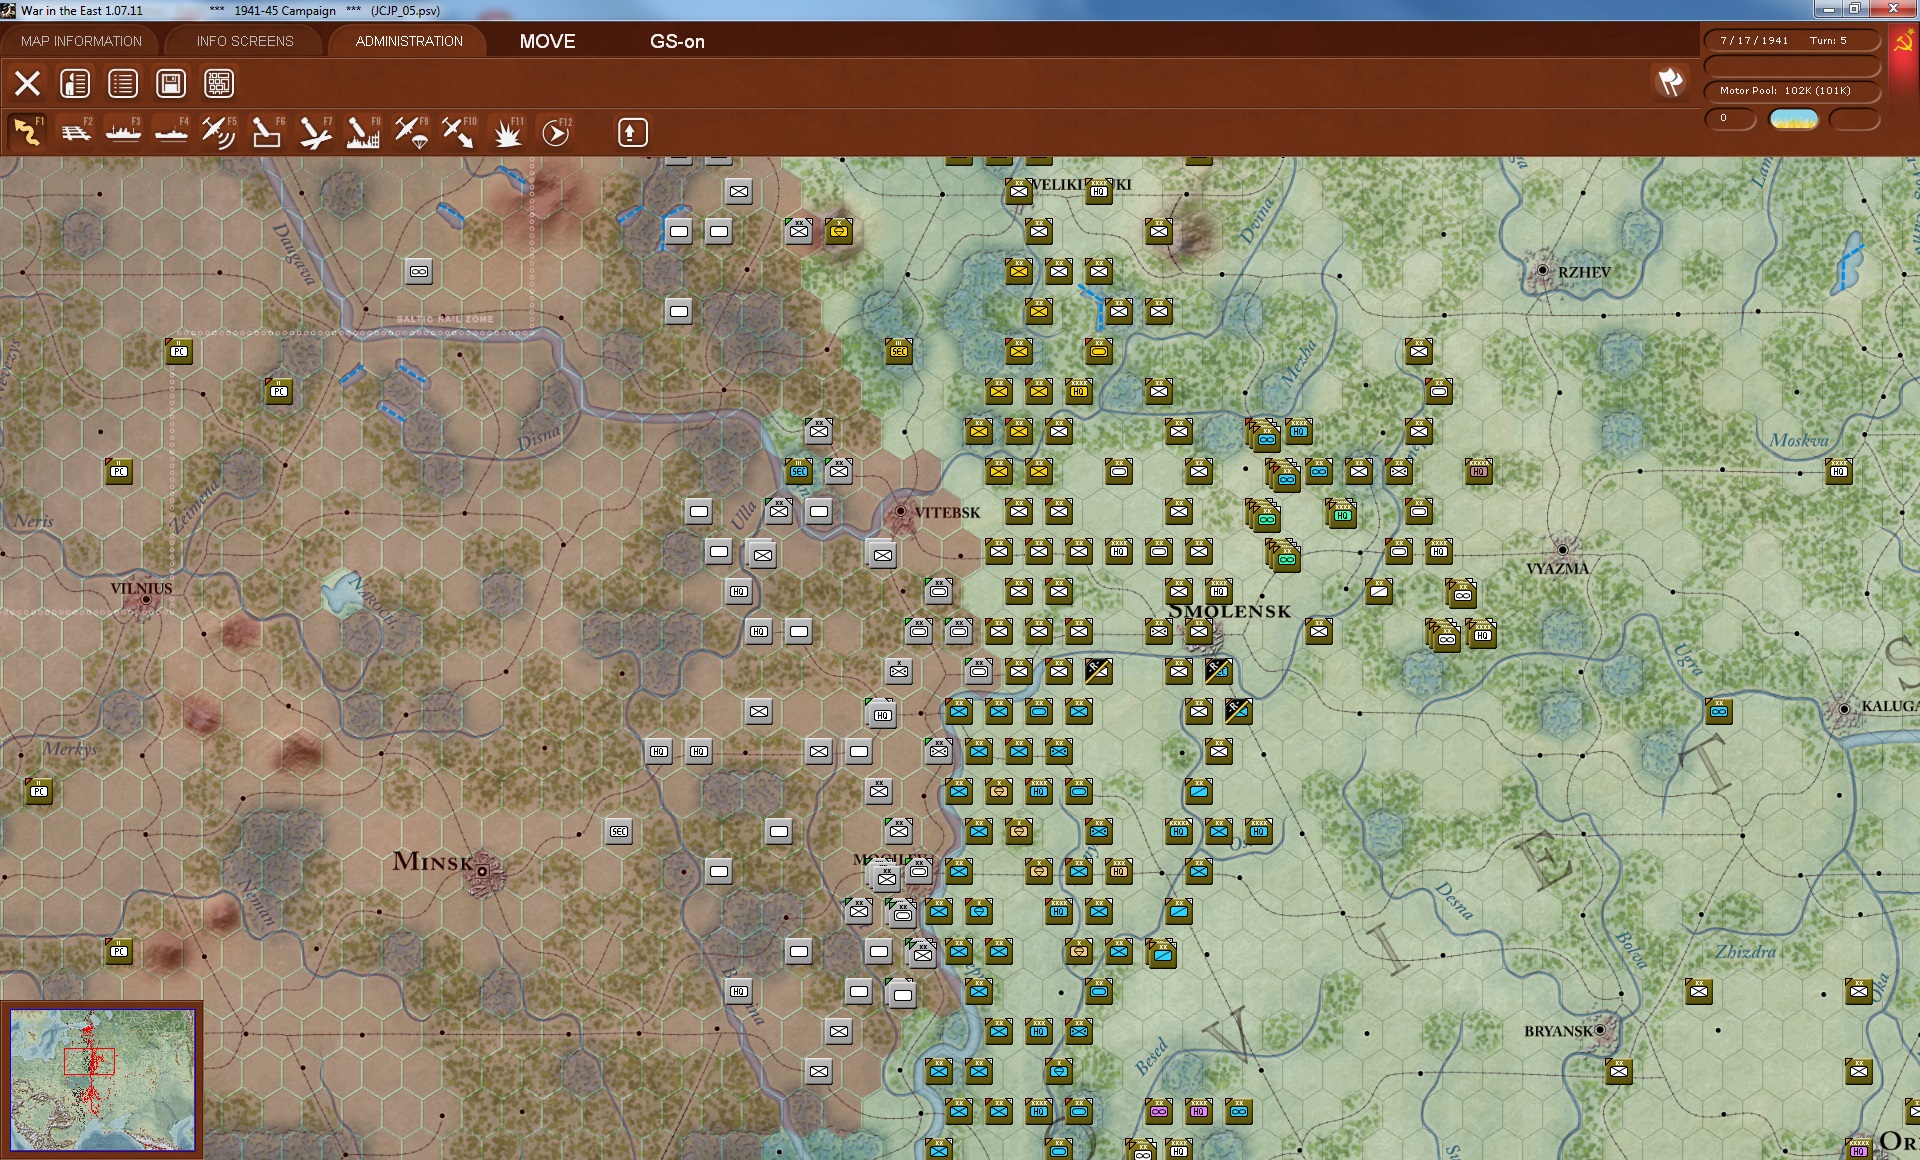
Task: Click the Rzhev city hex
Action: tap(1542, 270)
